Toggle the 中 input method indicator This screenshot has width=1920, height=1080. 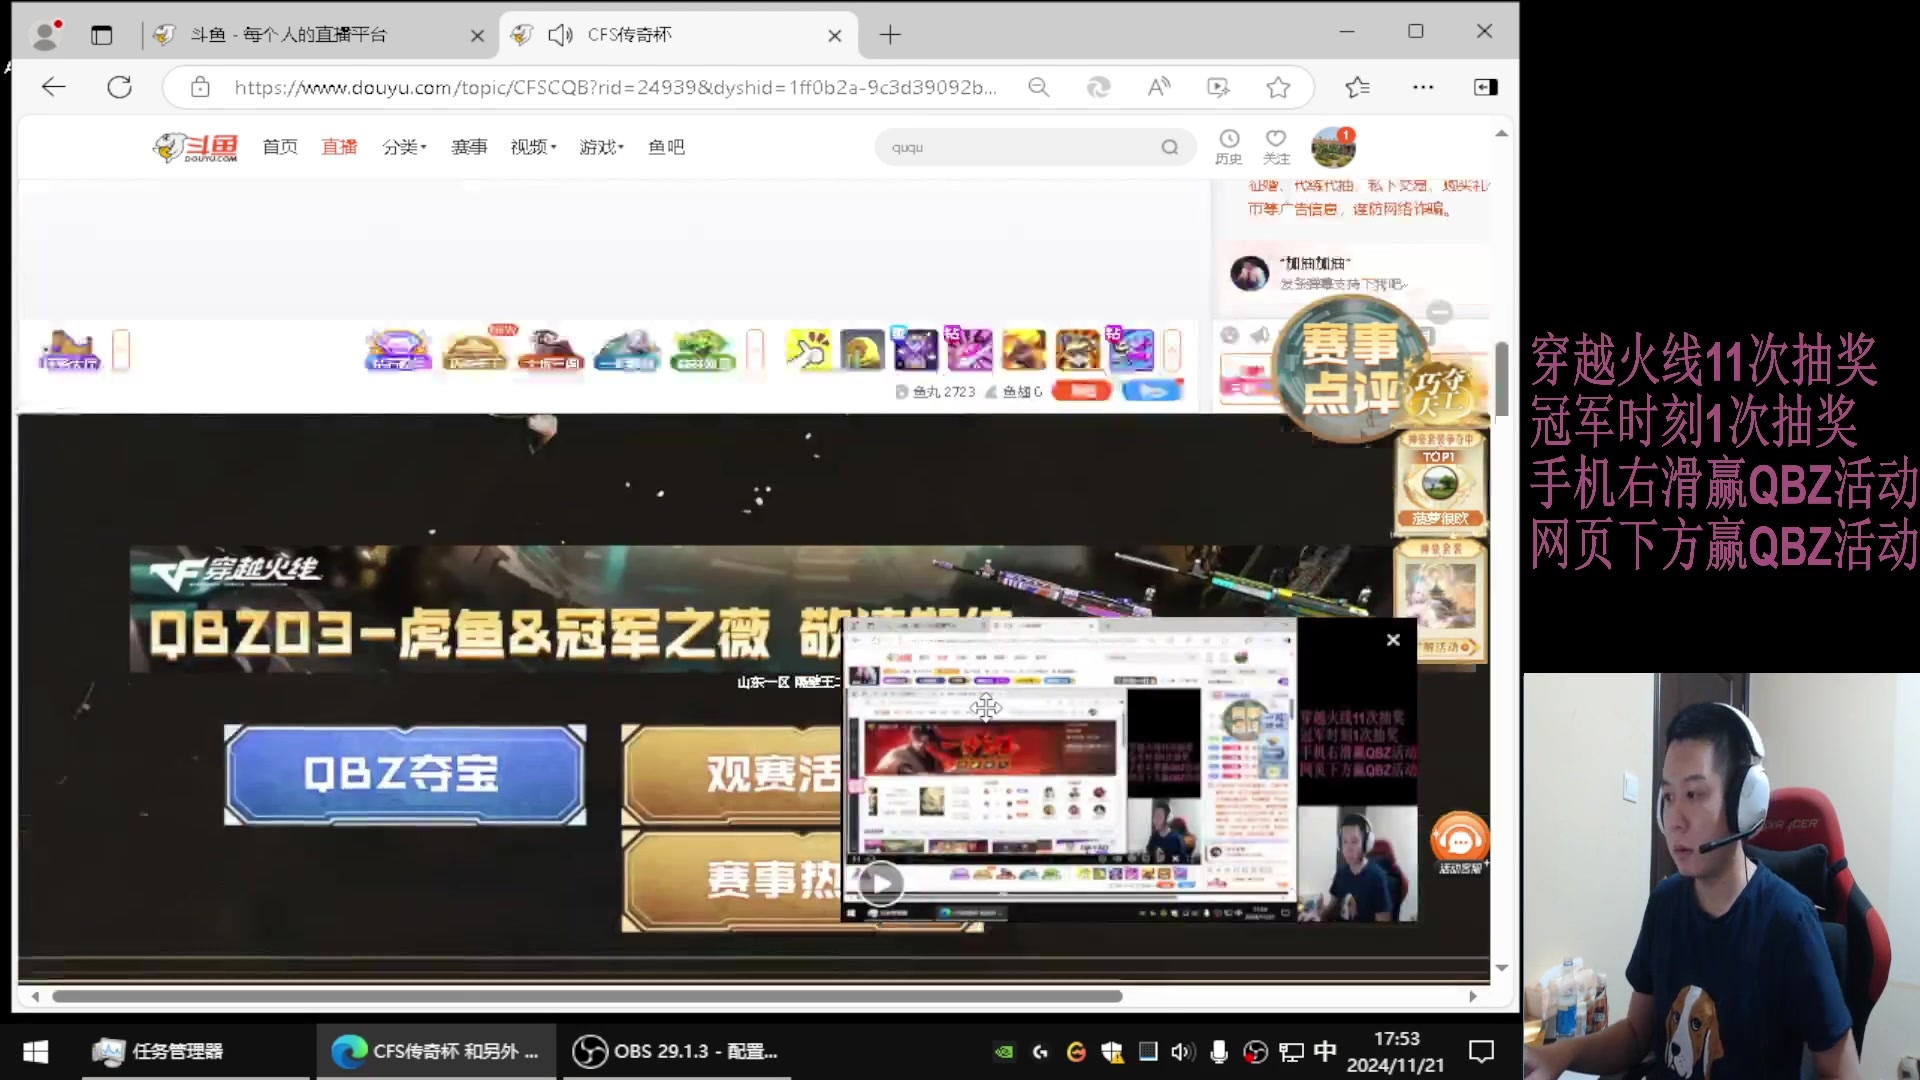[x=1325, y=1052]
